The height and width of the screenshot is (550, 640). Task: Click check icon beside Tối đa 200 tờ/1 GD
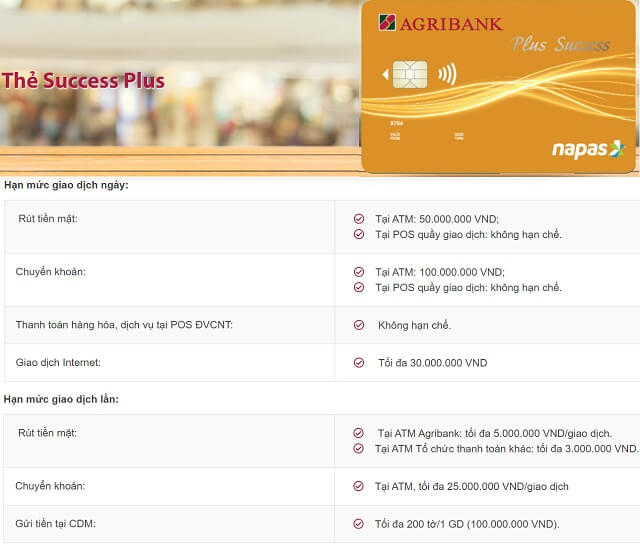pyautogui.click(x=358, y=523)
